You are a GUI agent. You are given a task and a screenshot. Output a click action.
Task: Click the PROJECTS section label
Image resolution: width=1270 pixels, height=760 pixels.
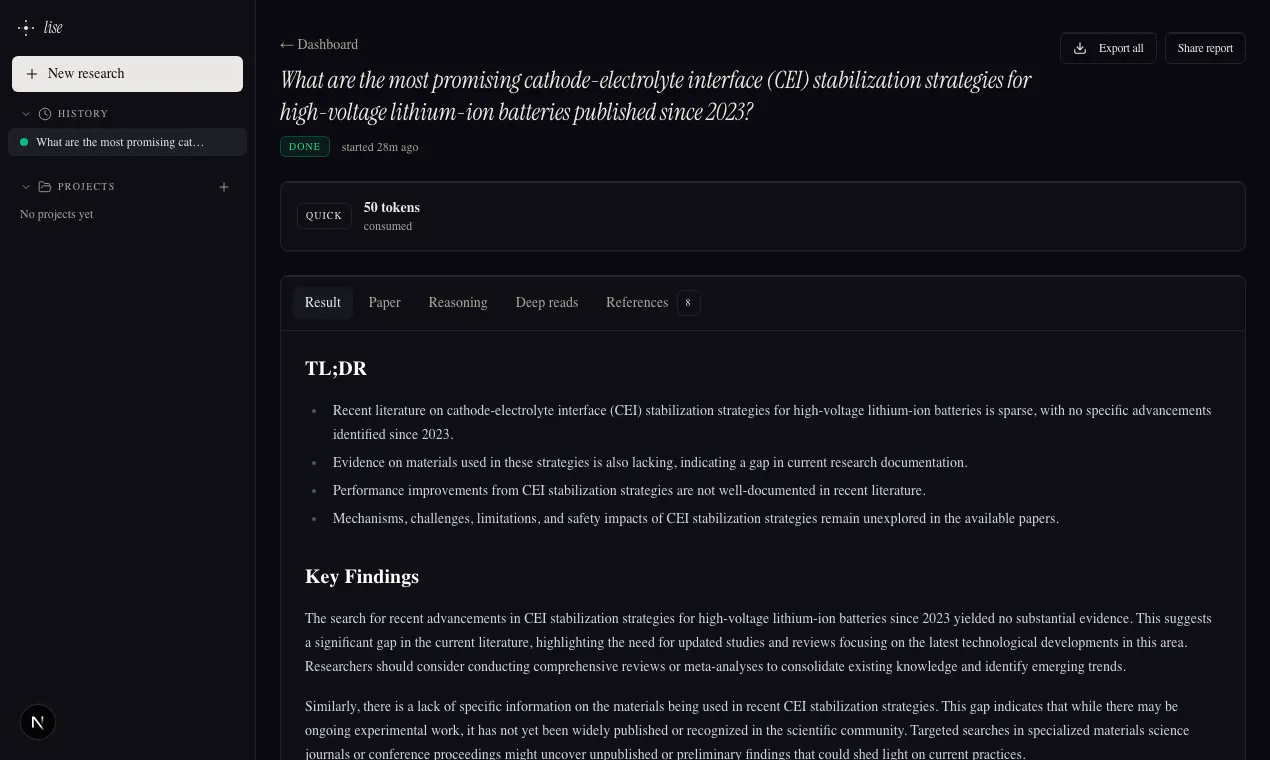(x=86, y=187)
